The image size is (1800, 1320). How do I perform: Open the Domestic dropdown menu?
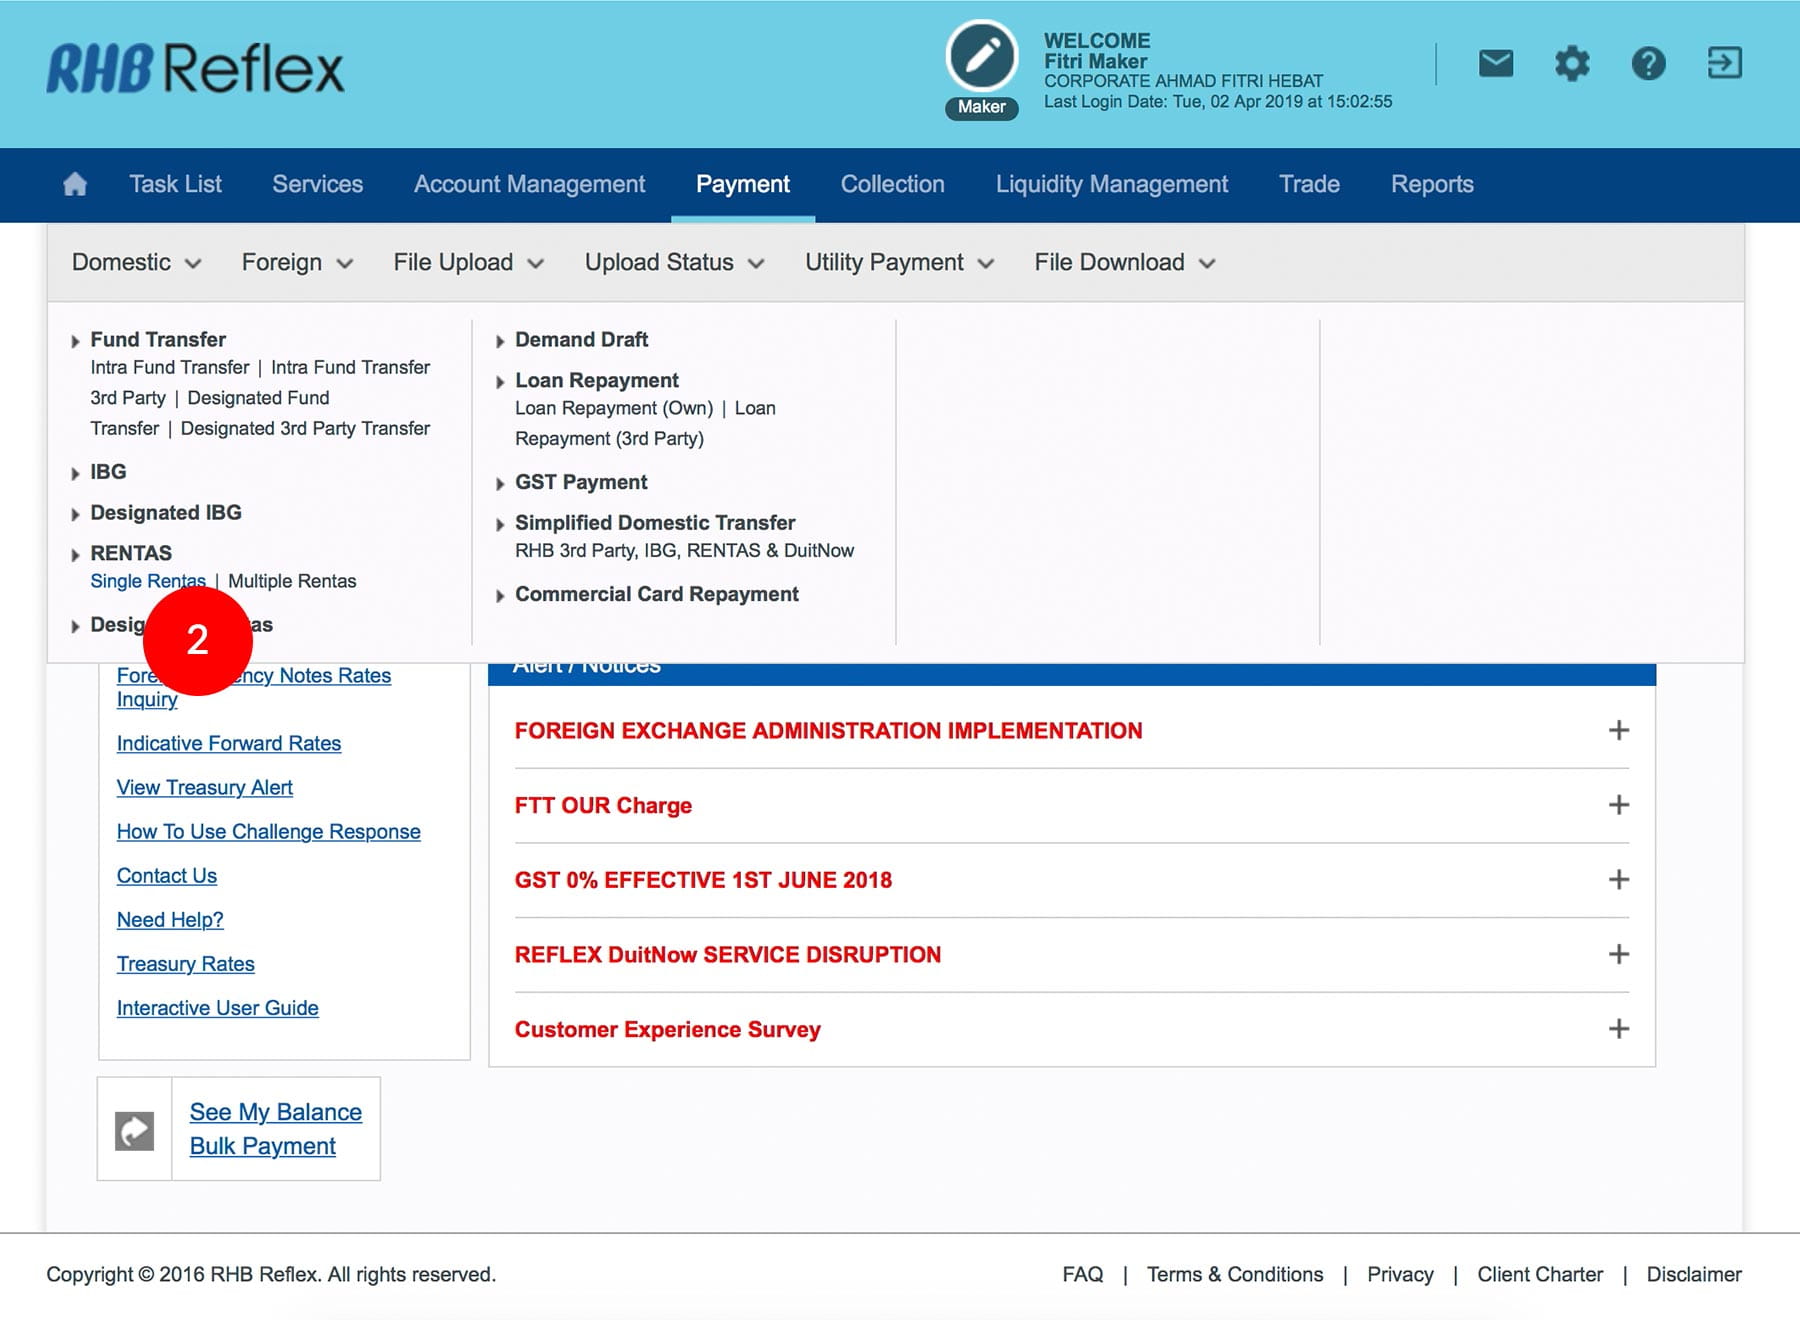(x=136, y=262)
